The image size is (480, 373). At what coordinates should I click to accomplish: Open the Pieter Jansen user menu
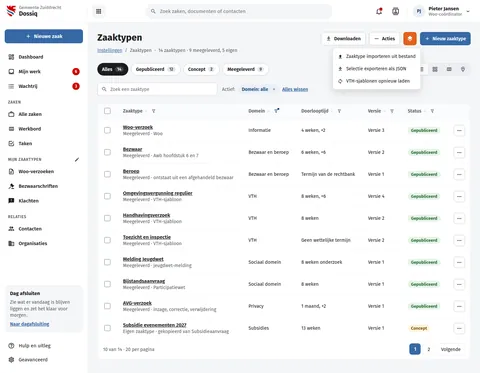point(442,11)
